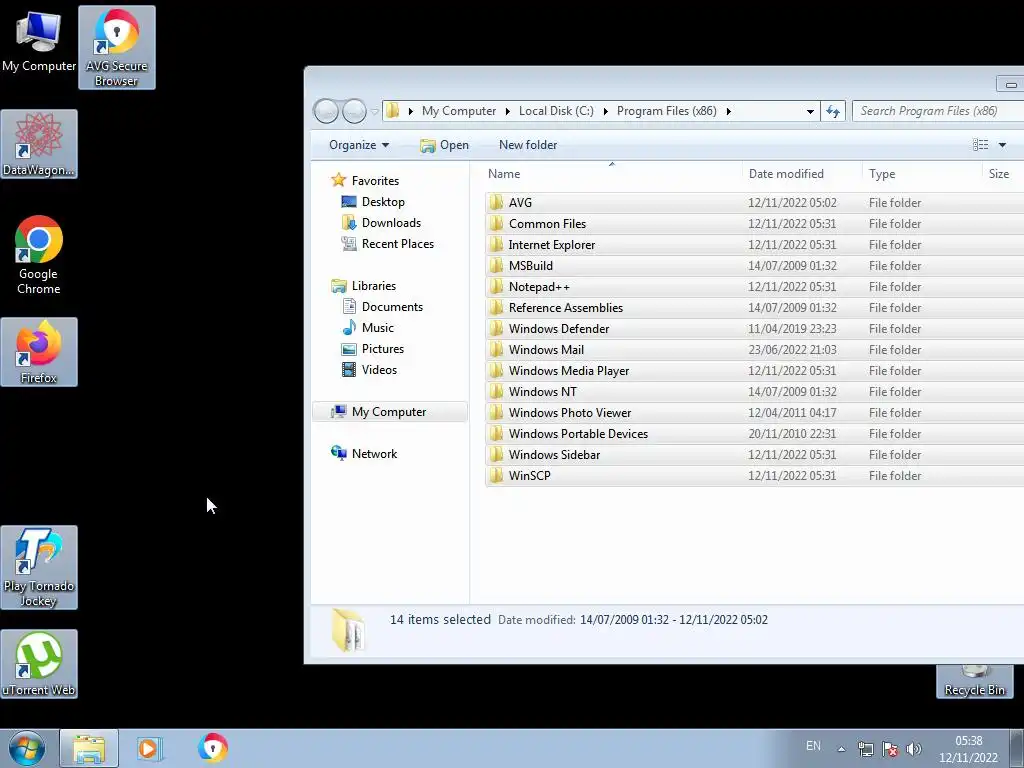Select the DataWagon desktop shortcut
Image resolution: width=1024 pixels, height=768 pixels.
tap(39, 144)
